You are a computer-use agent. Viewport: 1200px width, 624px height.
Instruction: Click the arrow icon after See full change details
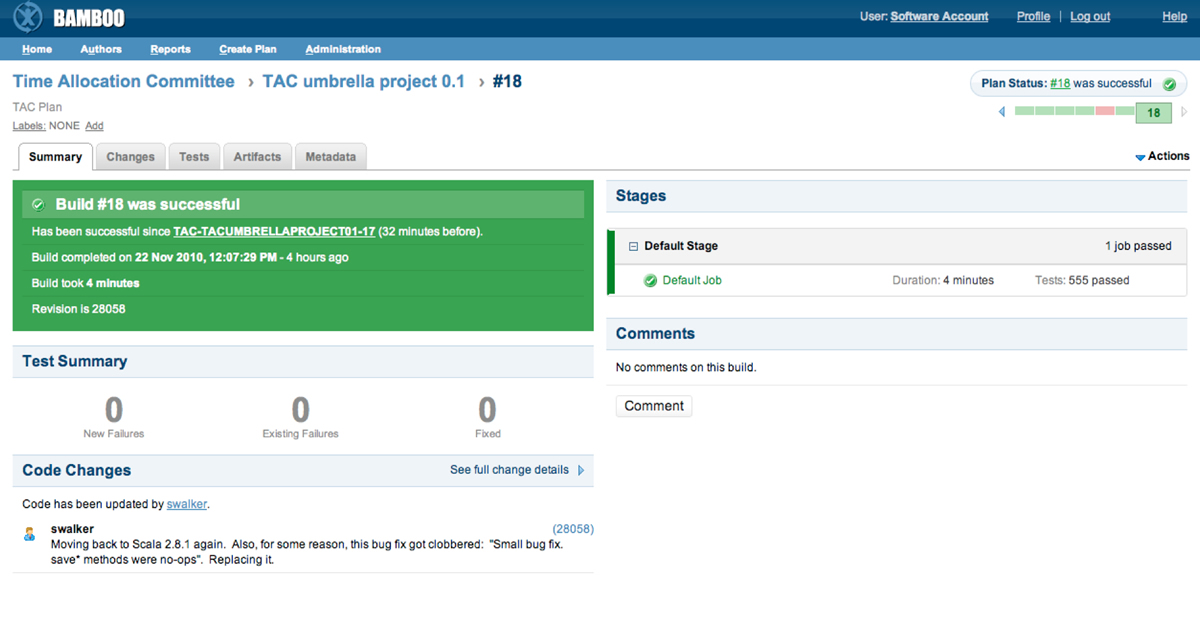[581, 470]
